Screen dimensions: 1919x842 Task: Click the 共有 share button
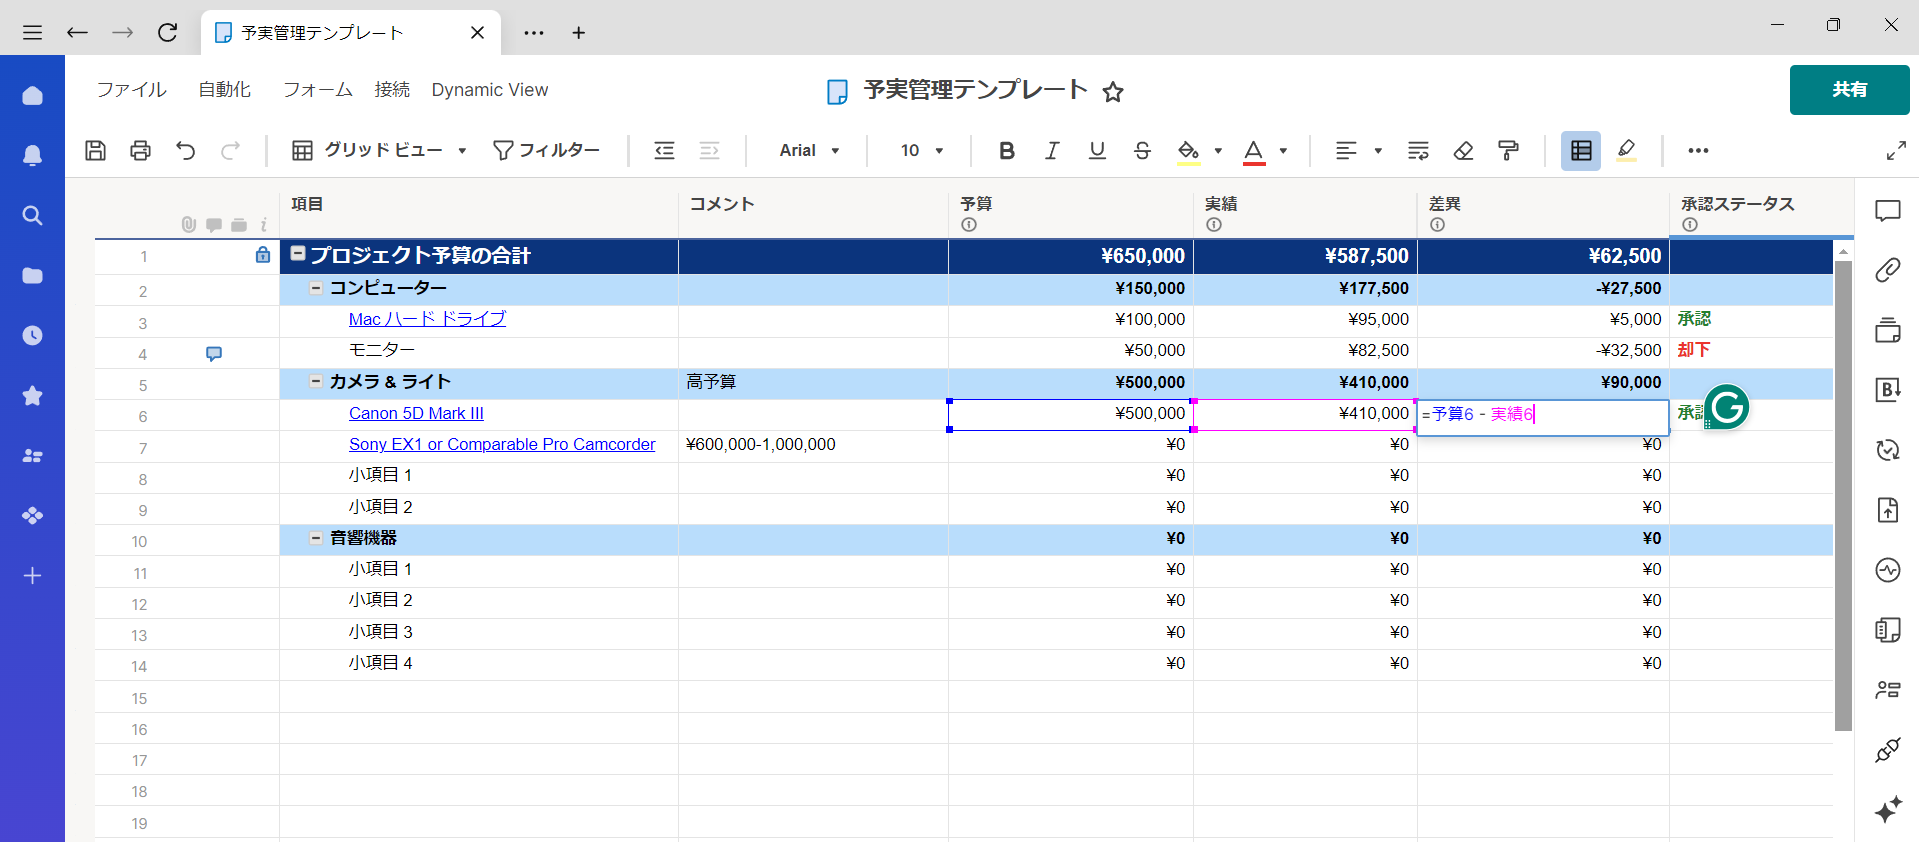1849,89
